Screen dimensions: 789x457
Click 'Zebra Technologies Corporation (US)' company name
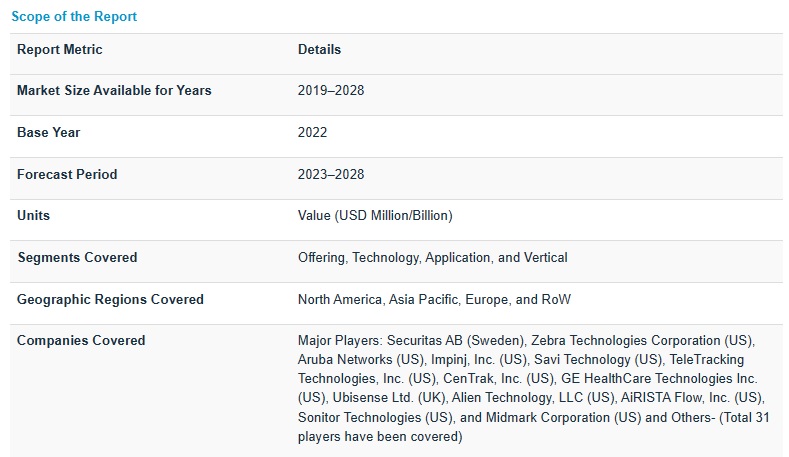(642, 341)
